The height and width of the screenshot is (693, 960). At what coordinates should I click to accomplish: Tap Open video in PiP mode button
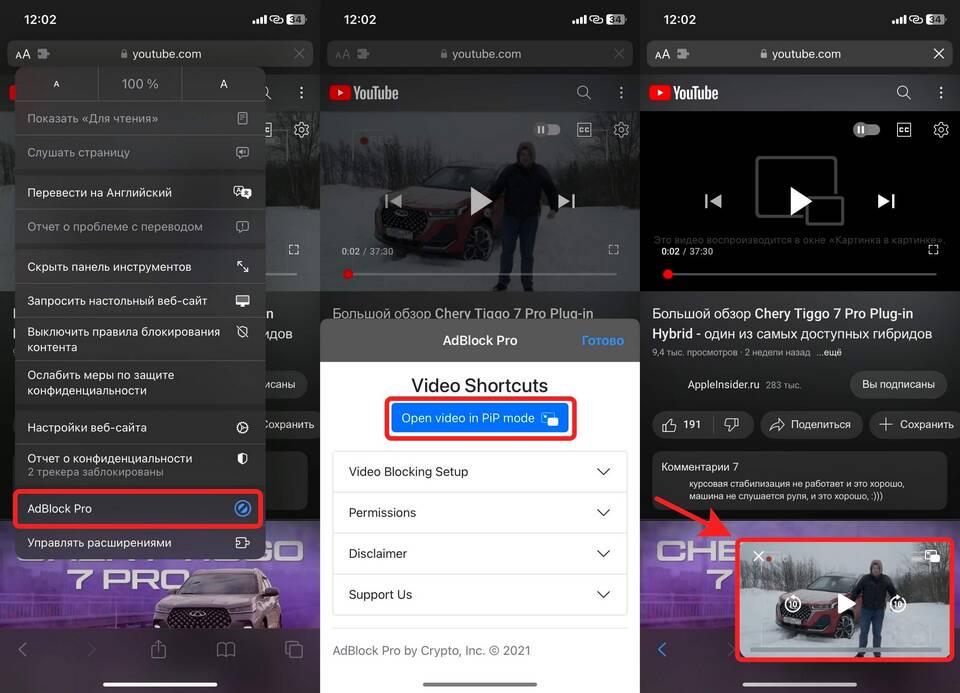point(480,418)
